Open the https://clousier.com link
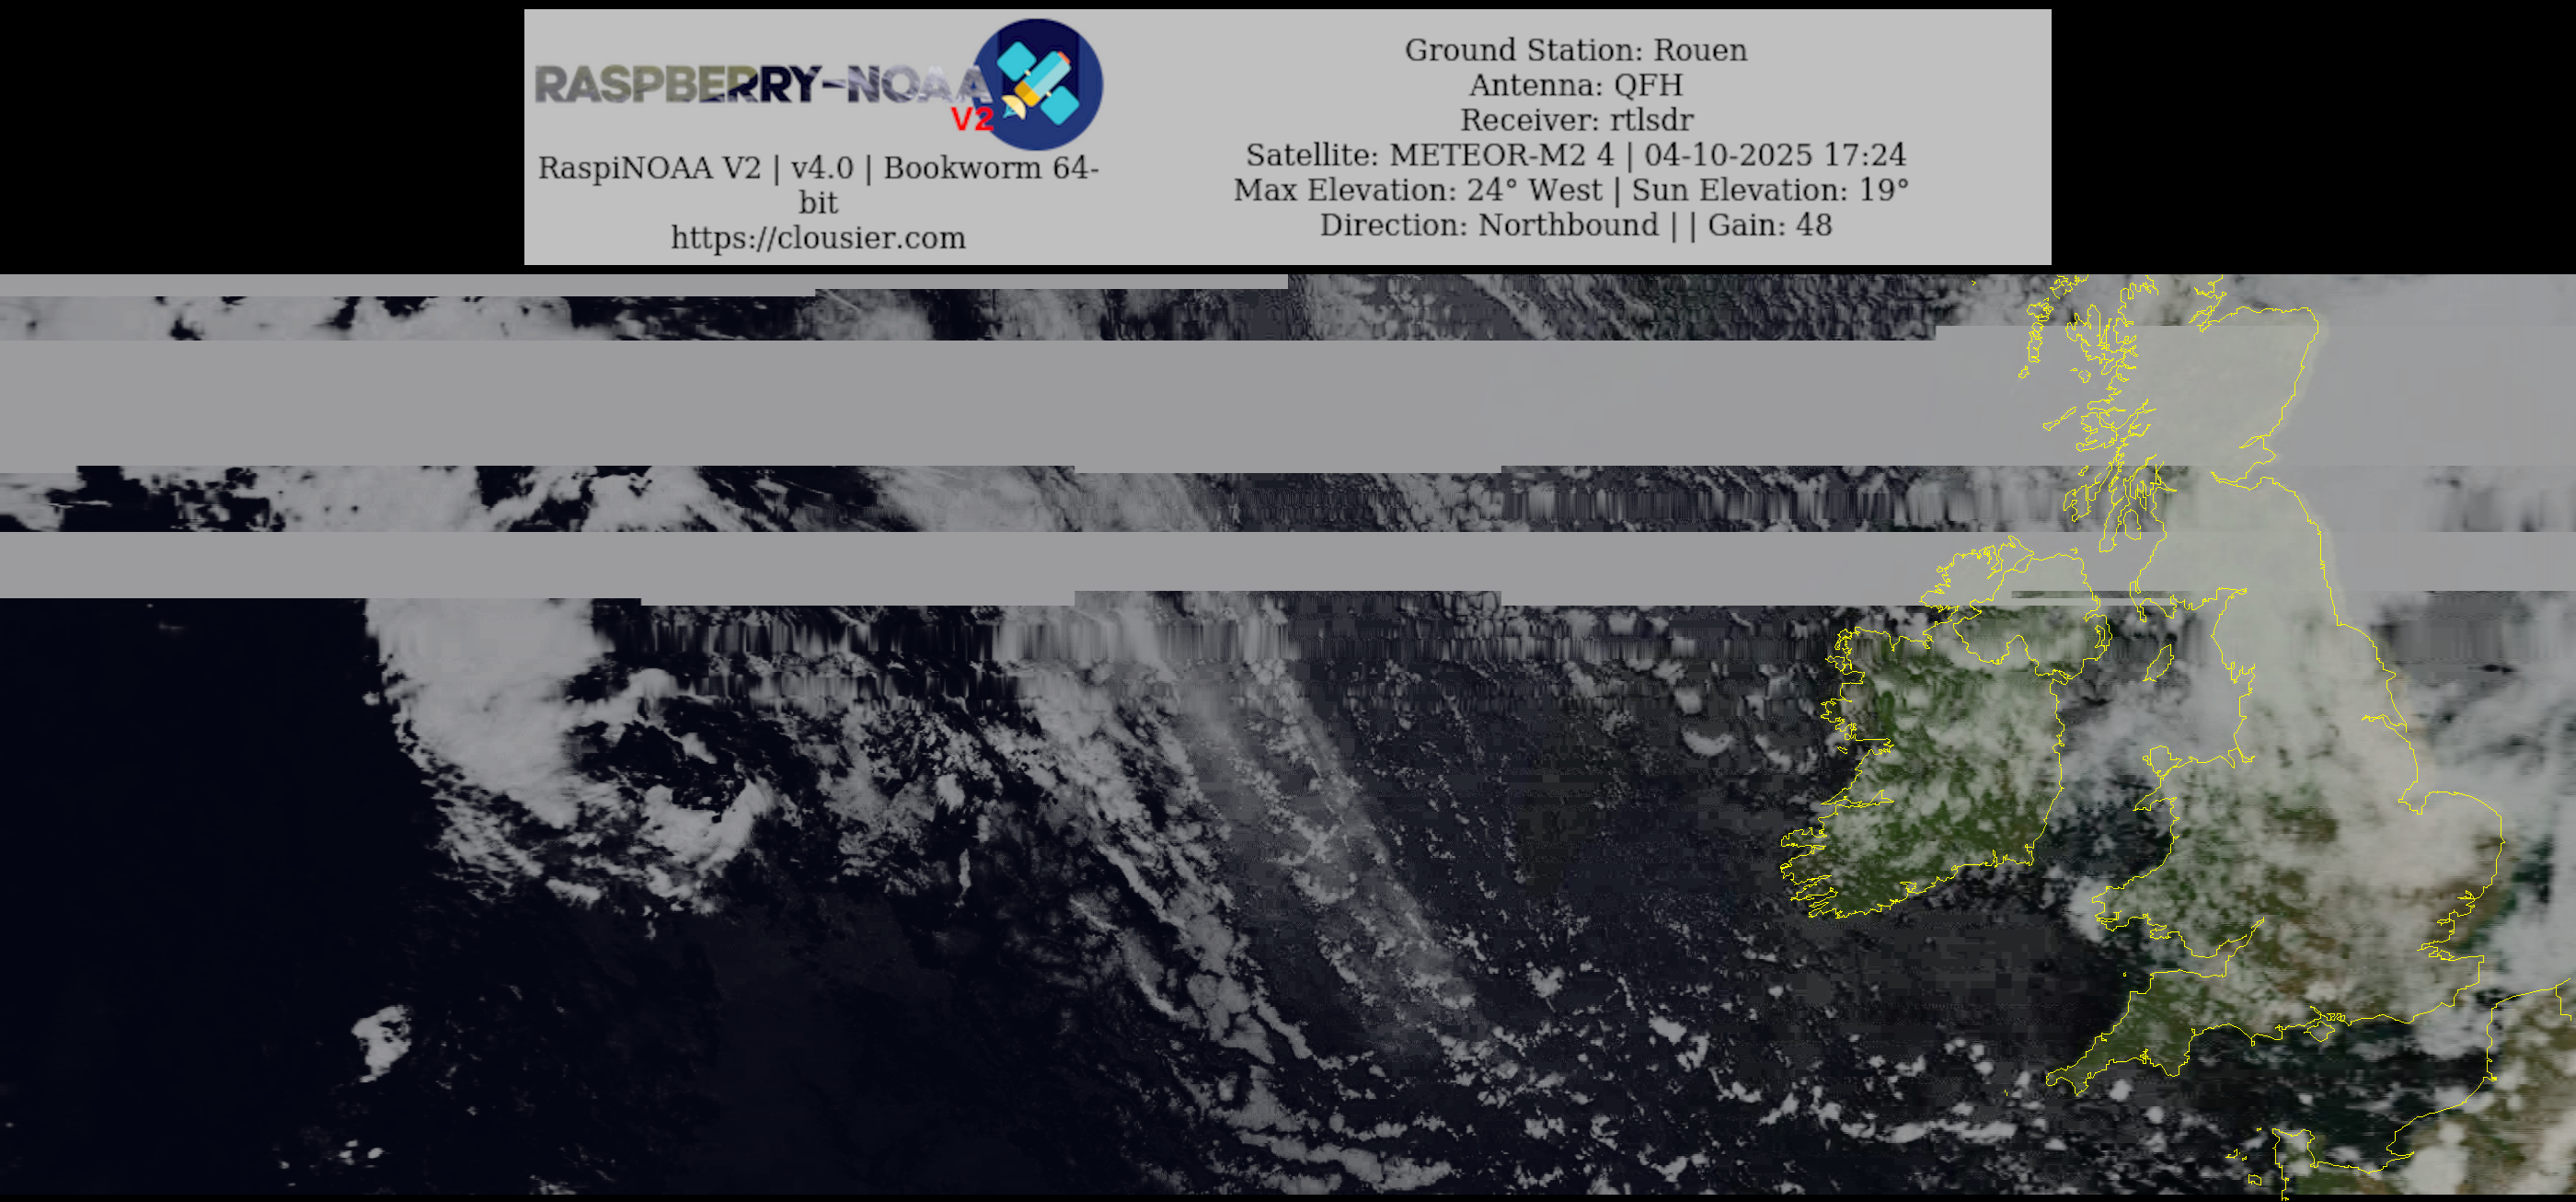2576x1202 pixels. click(x=818, y=238)
